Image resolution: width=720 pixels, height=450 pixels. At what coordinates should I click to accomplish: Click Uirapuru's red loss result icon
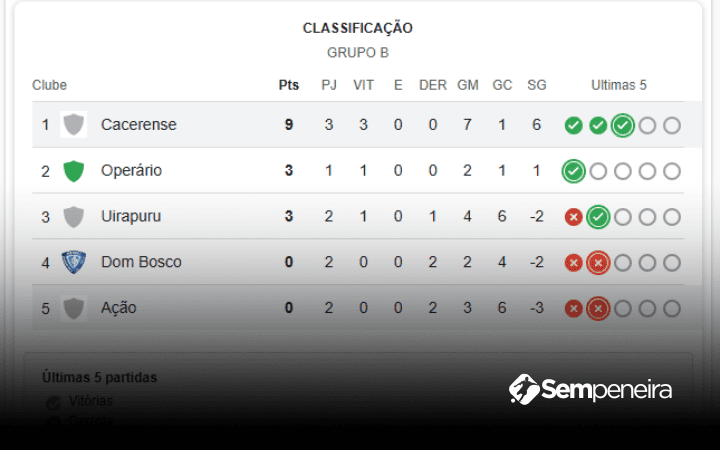tap(573, 217)
